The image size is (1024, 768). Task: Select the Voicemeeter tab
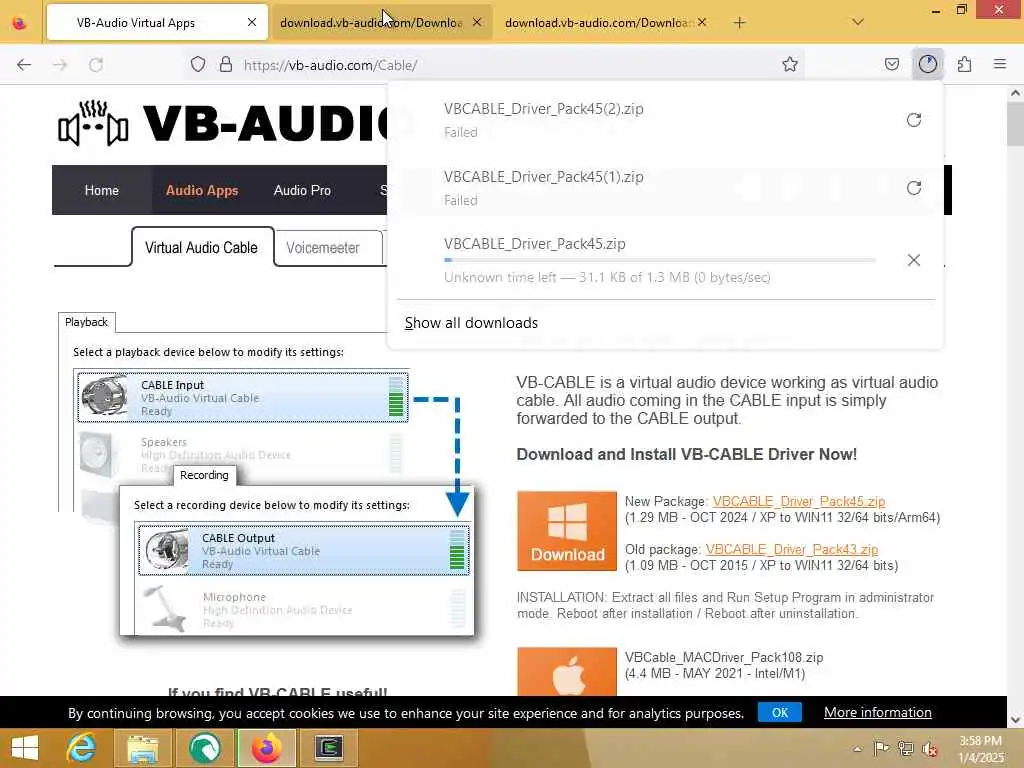click(323, 248)
